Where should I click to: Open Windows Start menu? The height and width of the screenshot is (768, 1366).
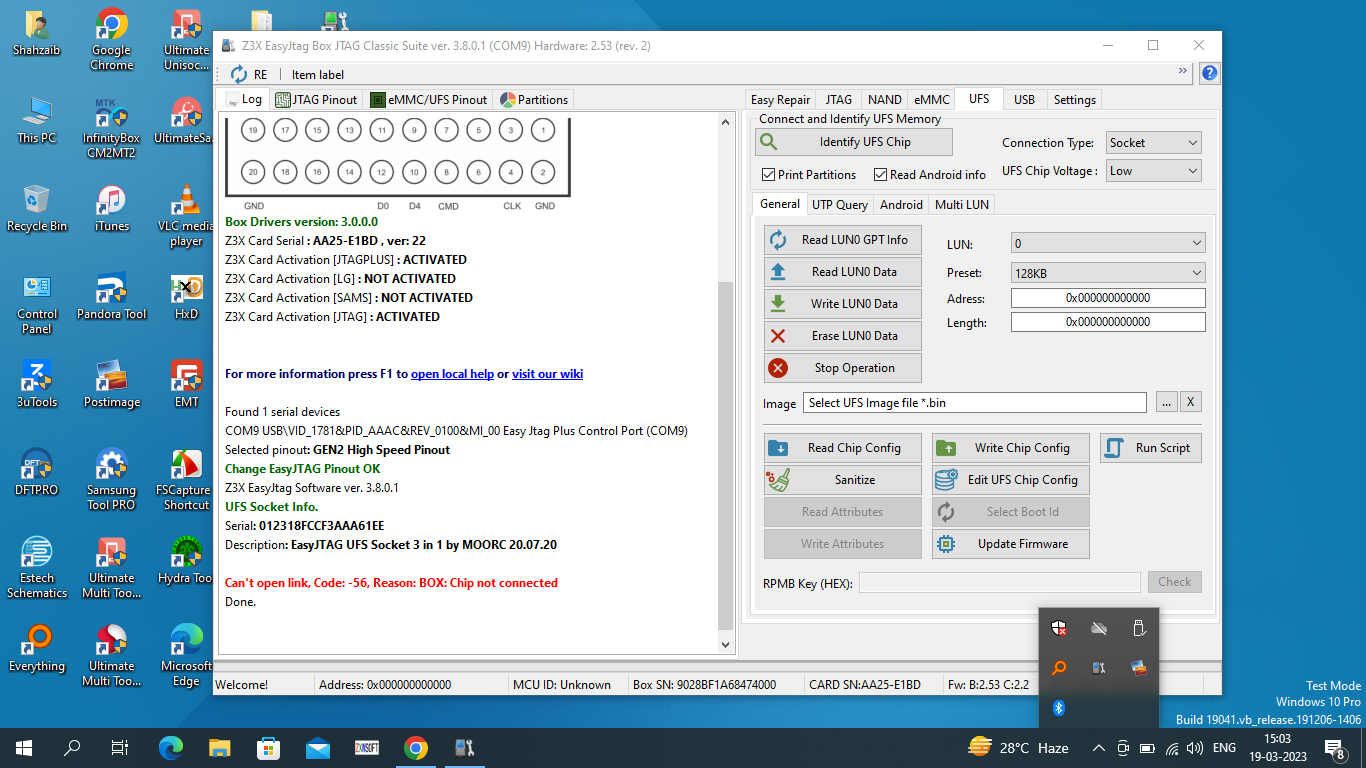pyautogui.click(x=24, y=748)
